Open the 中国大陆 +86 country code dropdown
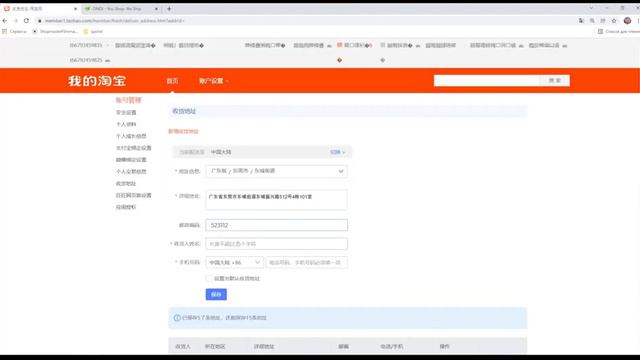This screenshot has width=640, height=360. pos(234,262)
